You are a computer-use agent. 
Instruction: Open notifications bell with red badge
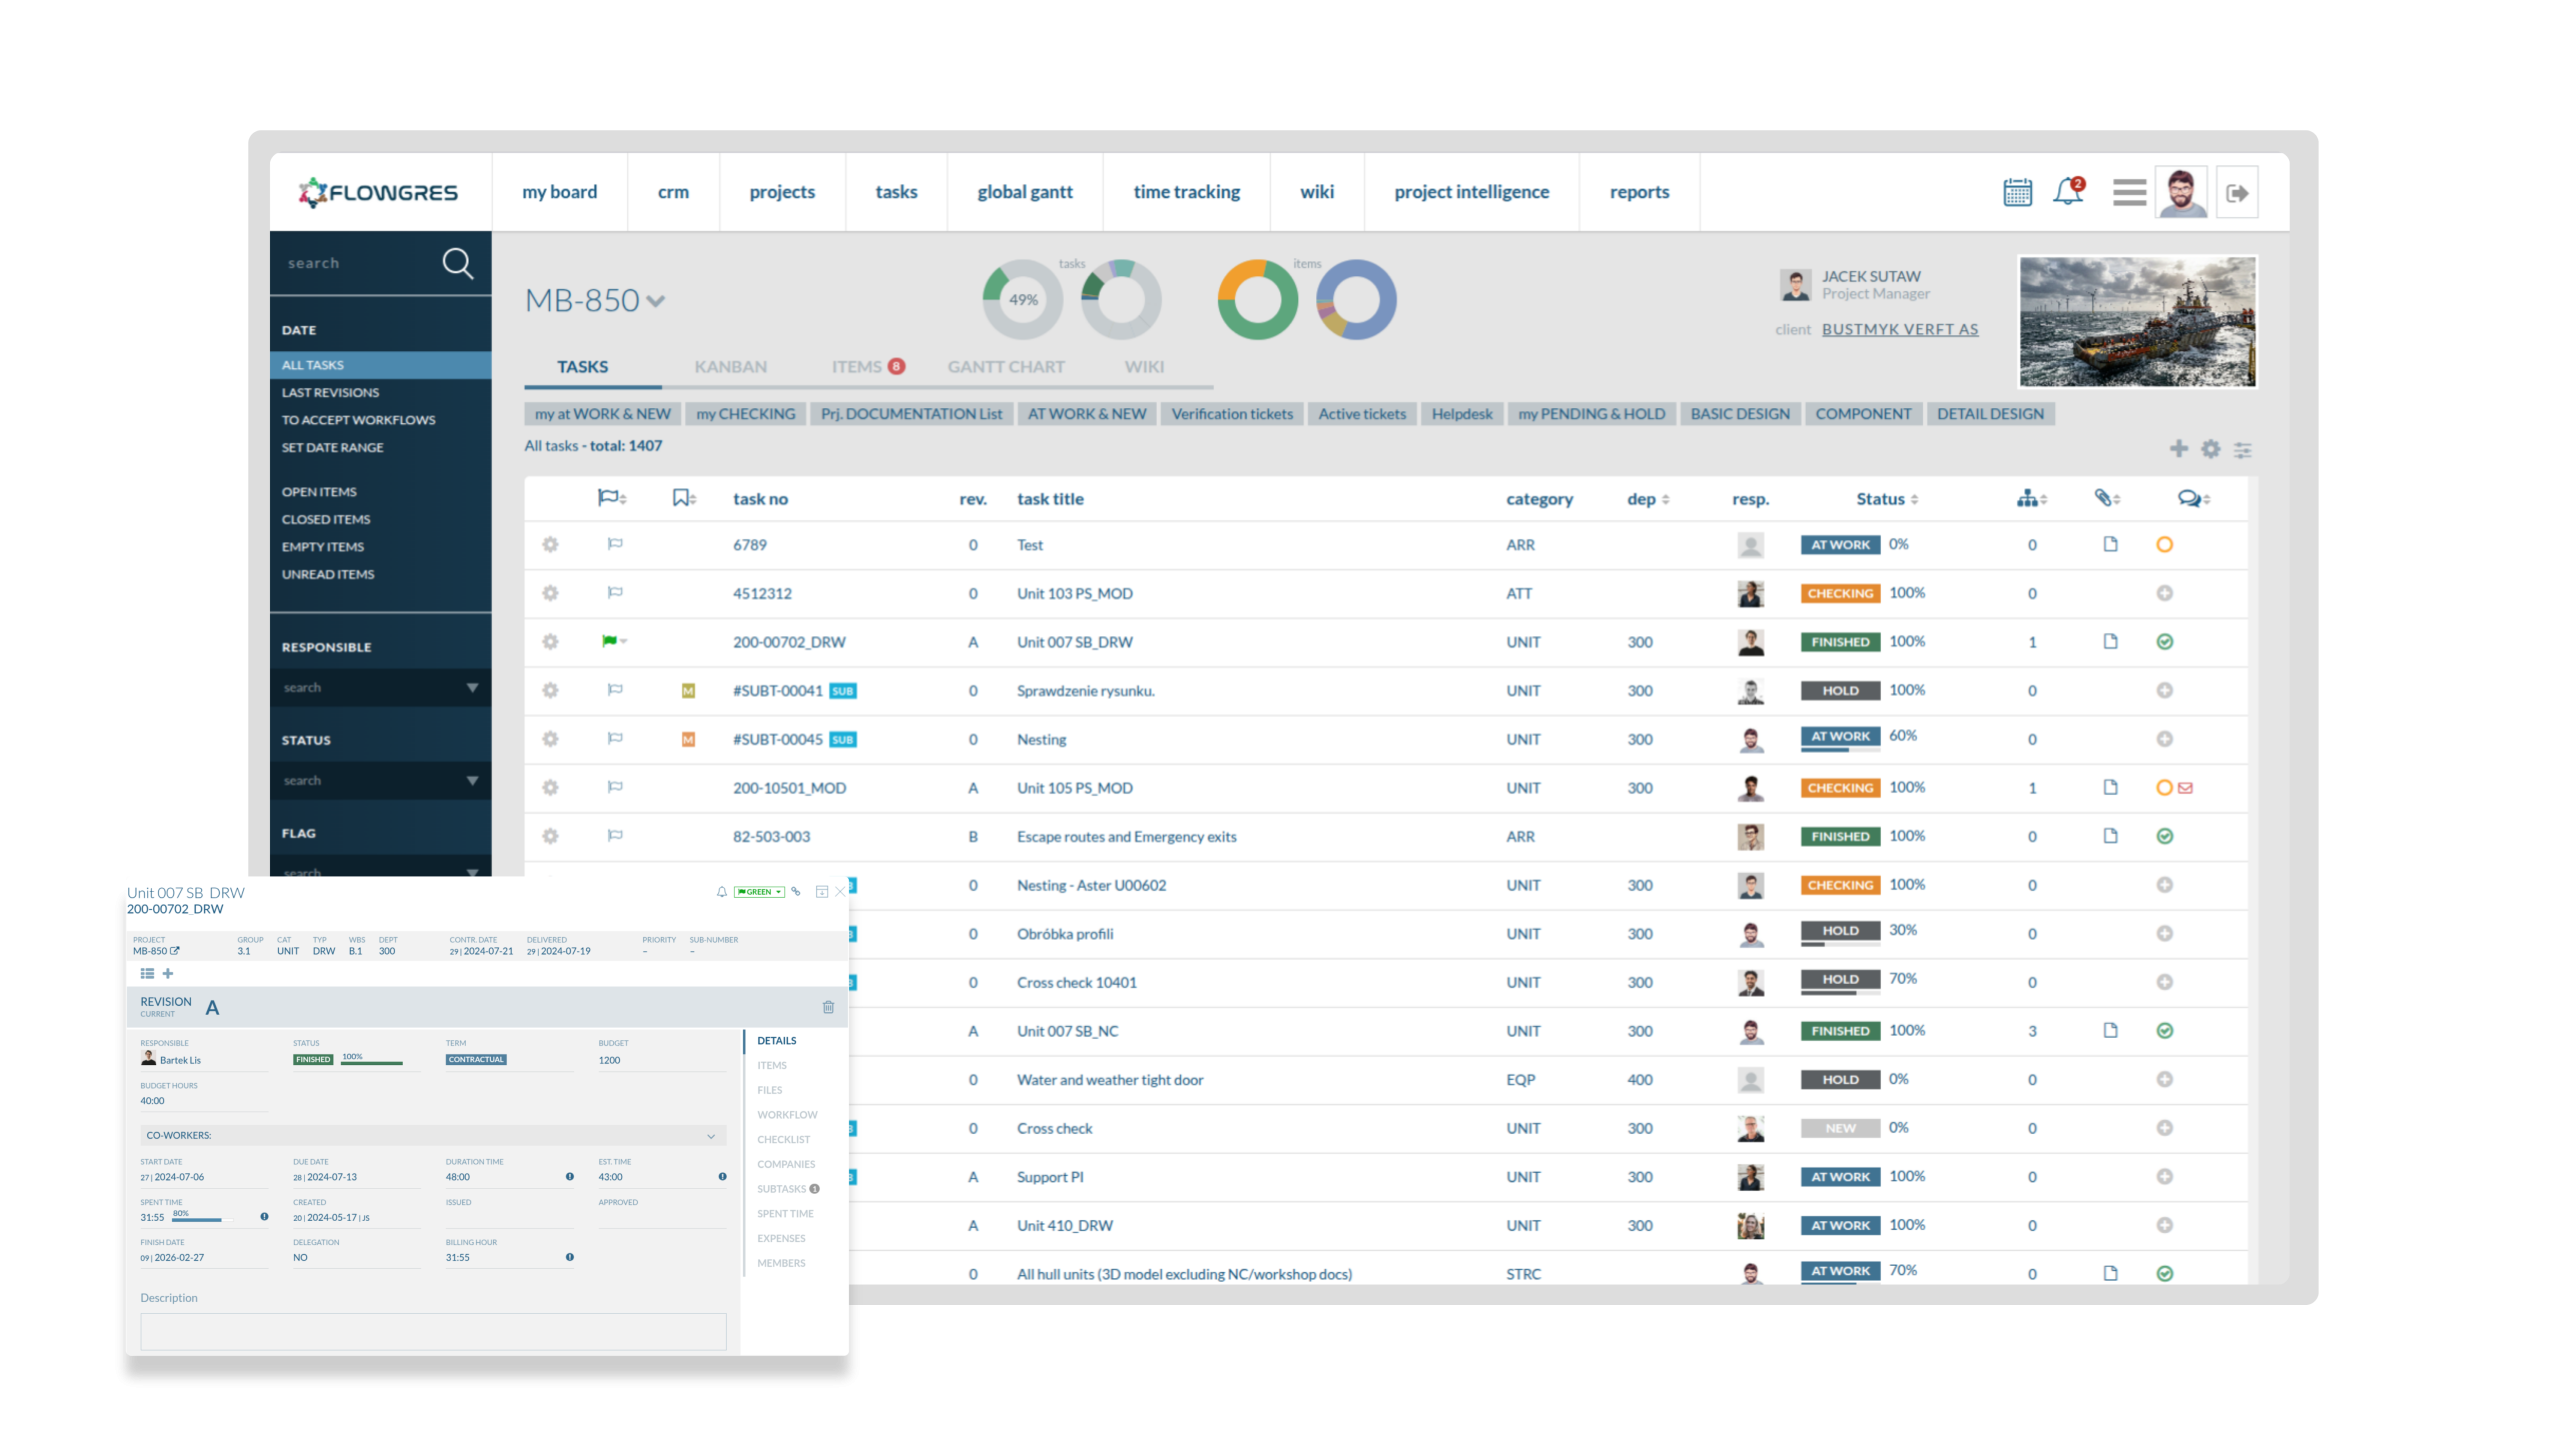pos(2067,191)
